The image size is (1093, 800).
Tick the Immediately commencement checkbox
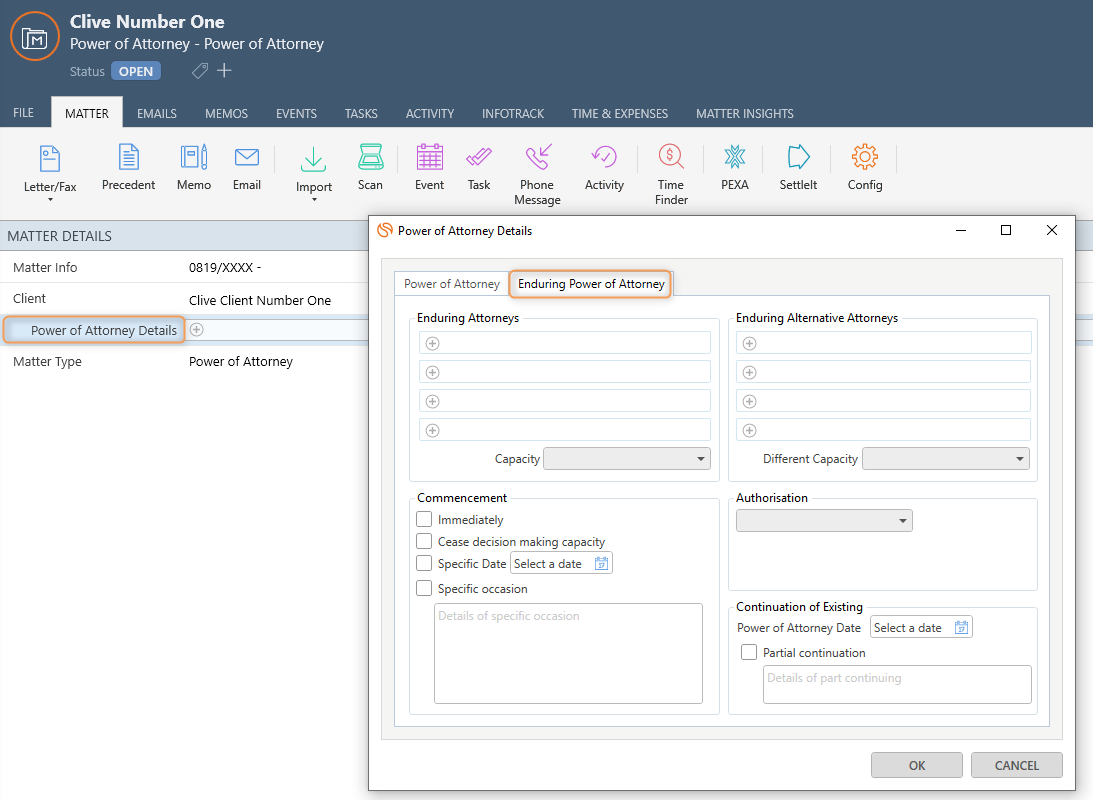(x=424, y=520)
